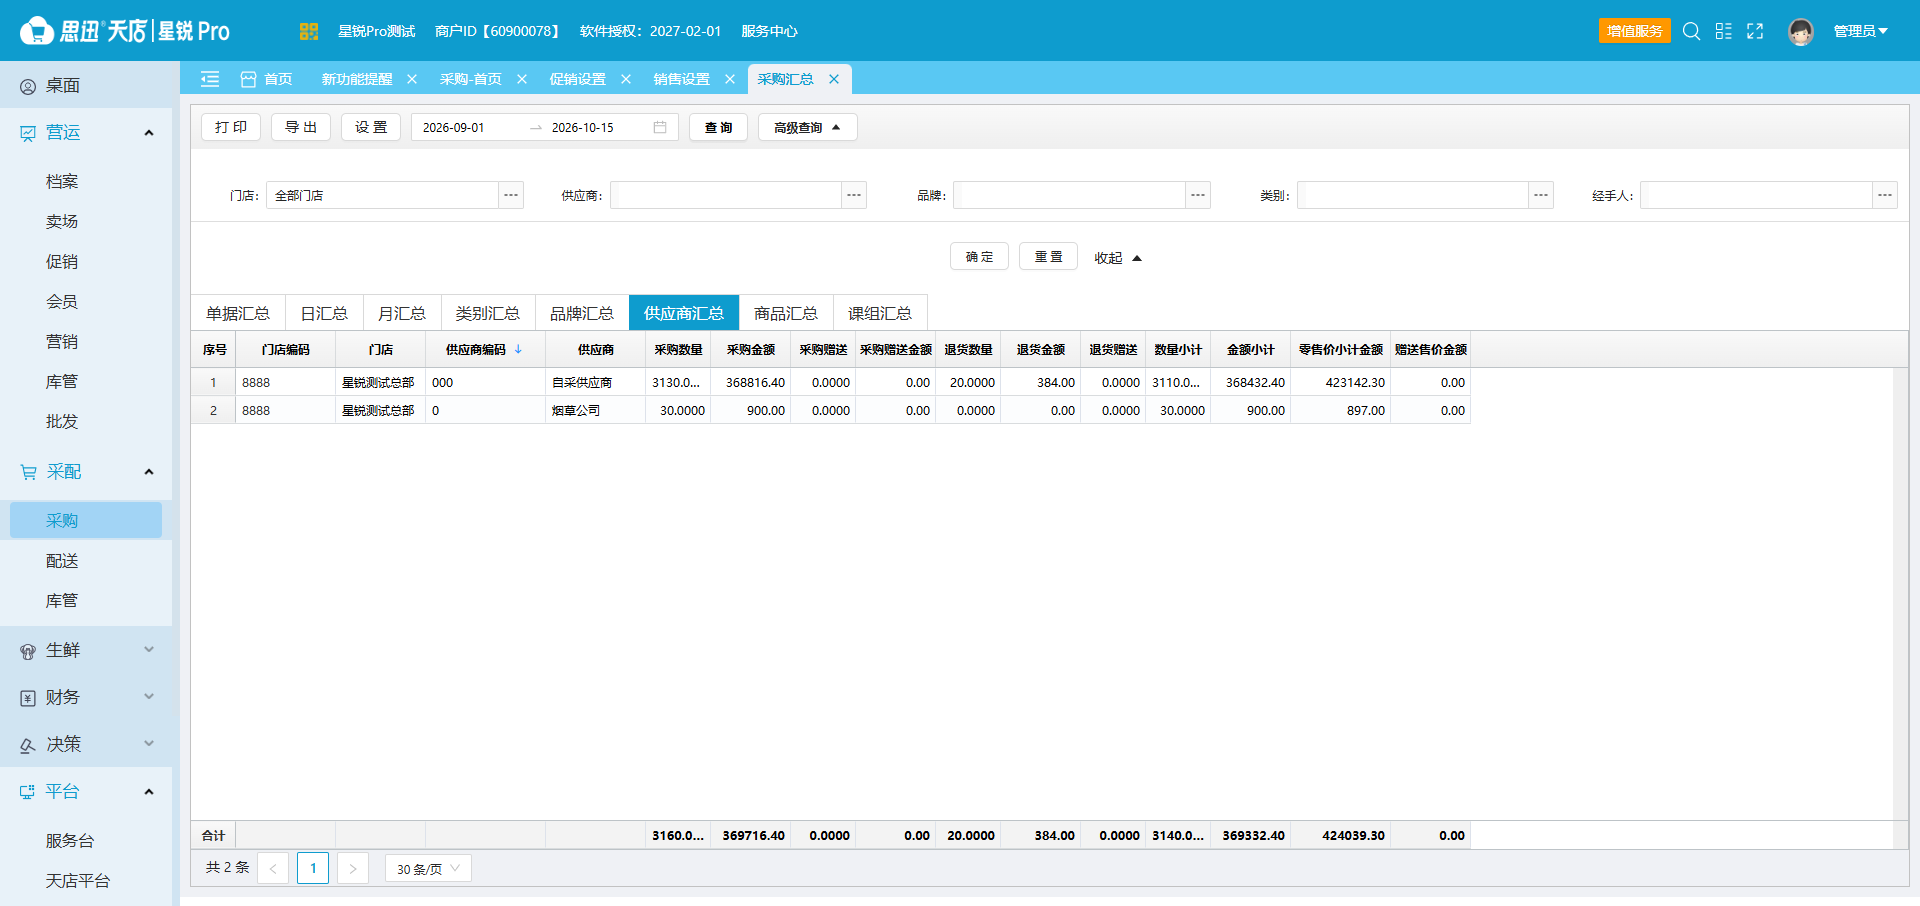Click the yellow app grid icon
The height and width of the screenshot is (906, 1920).
pos(308,31)
